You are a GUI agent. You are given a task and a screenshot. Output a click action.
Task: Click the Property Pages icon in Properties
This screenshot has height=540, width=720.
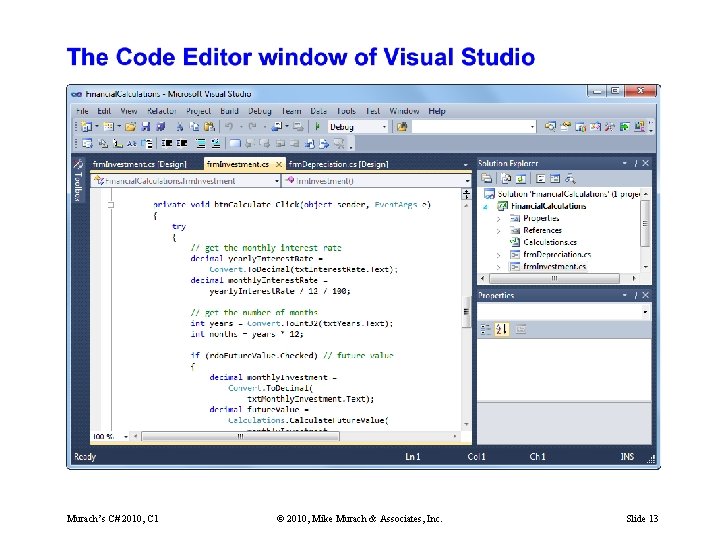[x=521, y=329]
